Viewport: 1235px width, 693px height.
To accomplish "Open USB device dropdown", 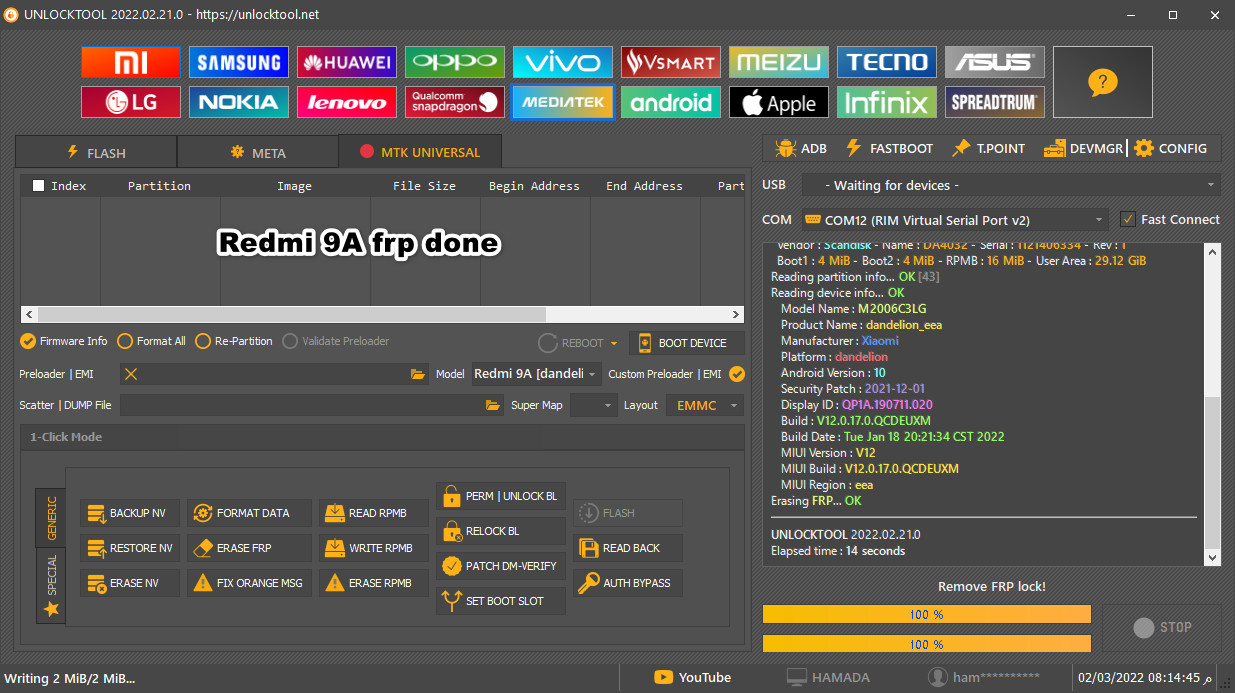I will pyautogui.click(x=1012, y=185).
